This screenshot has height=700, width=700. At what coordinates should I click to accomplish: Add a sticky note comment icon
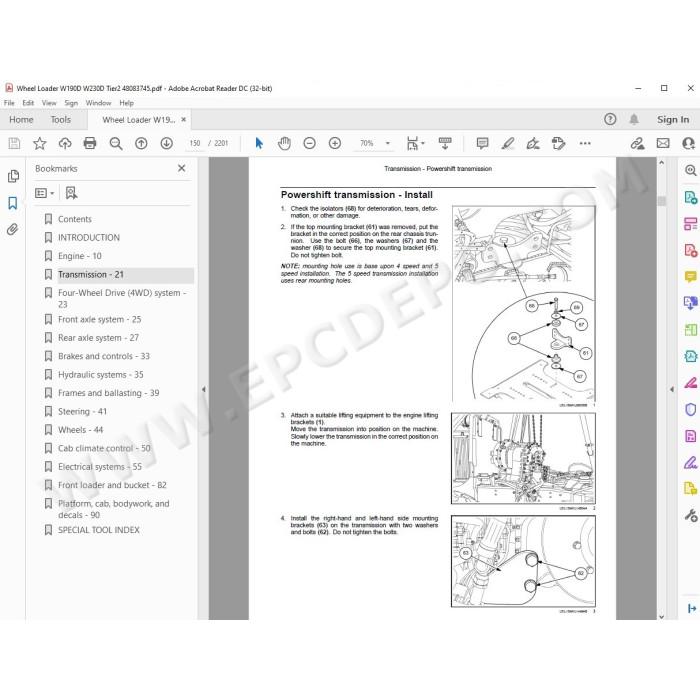pyautogui.click(x=482, y=143)
